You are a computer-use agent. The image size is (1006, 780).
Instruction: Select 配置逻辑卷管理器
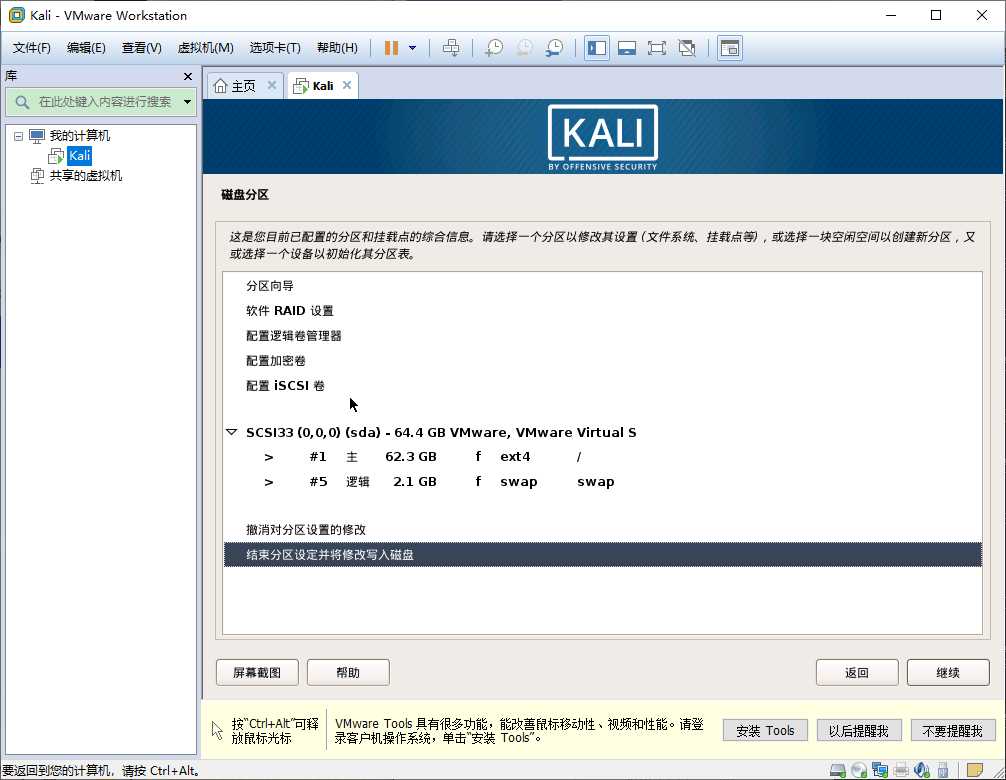tap(602, 336)
